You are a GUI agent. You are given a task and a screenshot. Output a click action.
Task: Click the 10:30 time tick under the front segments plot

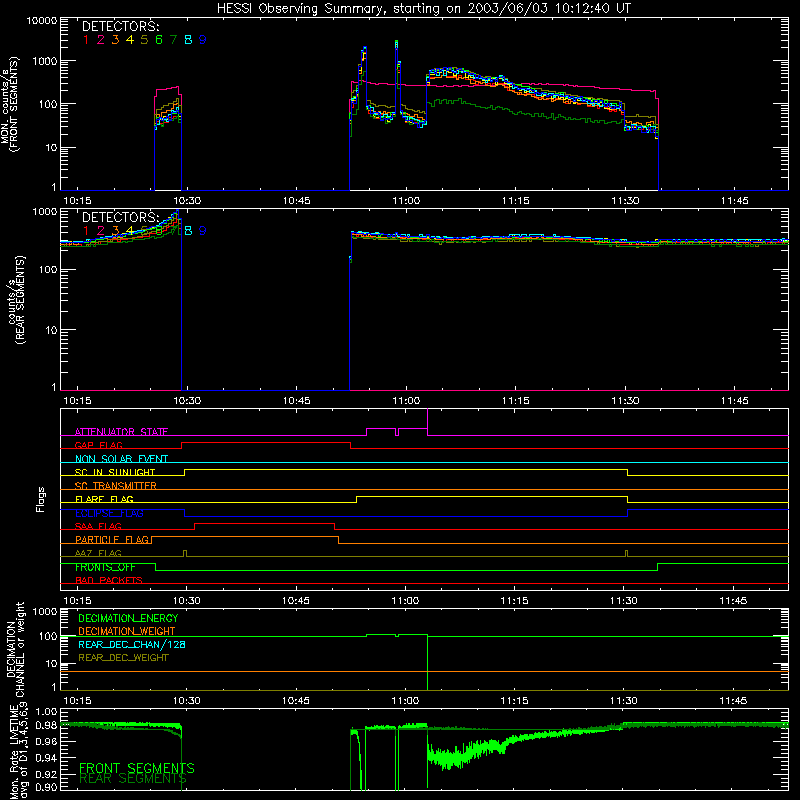click(187, 201)
